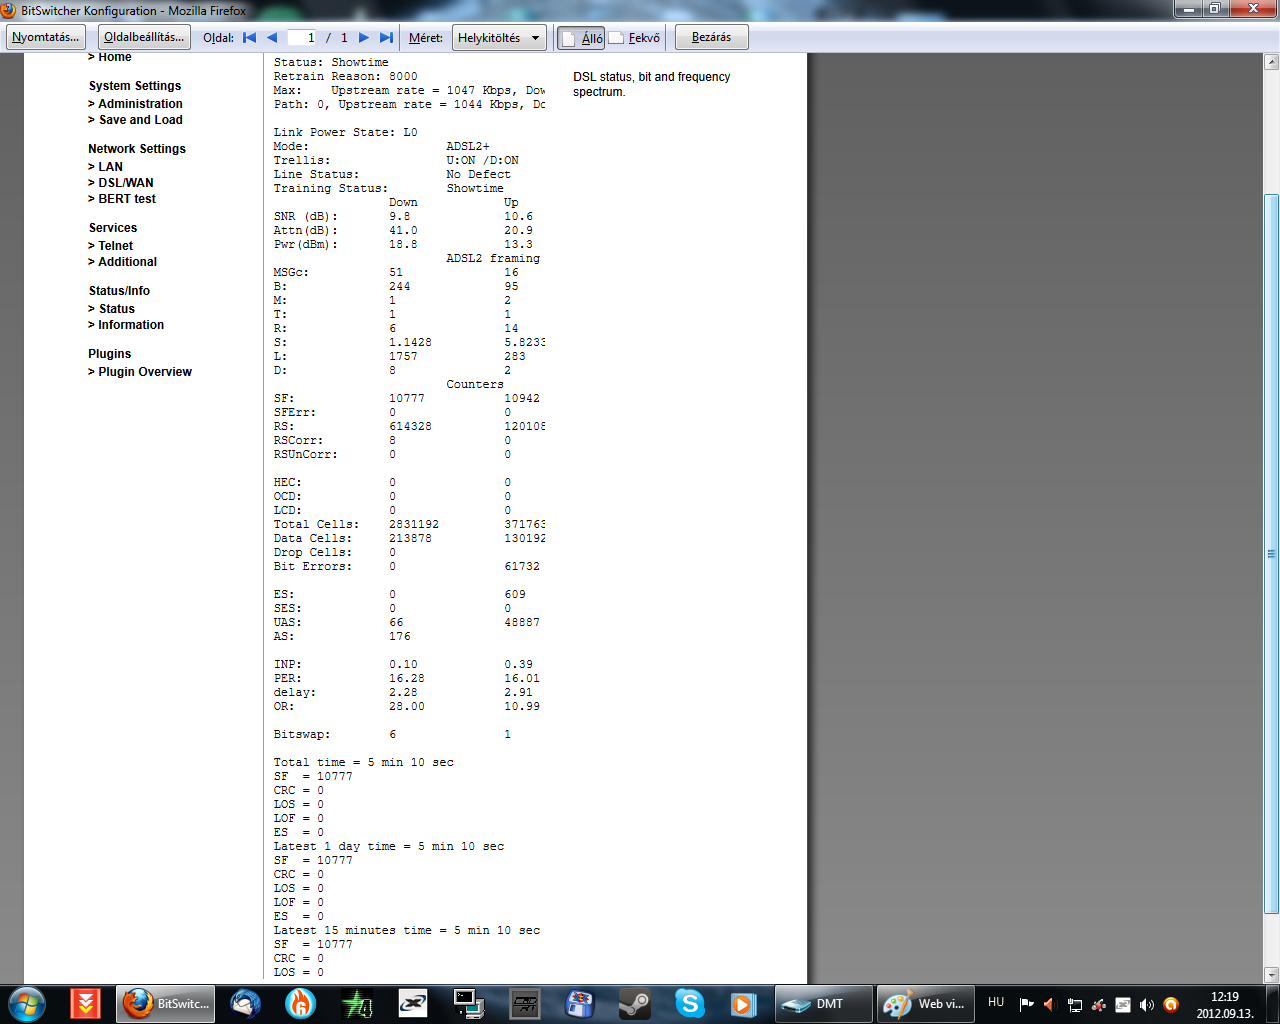
Task: Click the Nyomtatás... print button
Action: tap(45, 37)
